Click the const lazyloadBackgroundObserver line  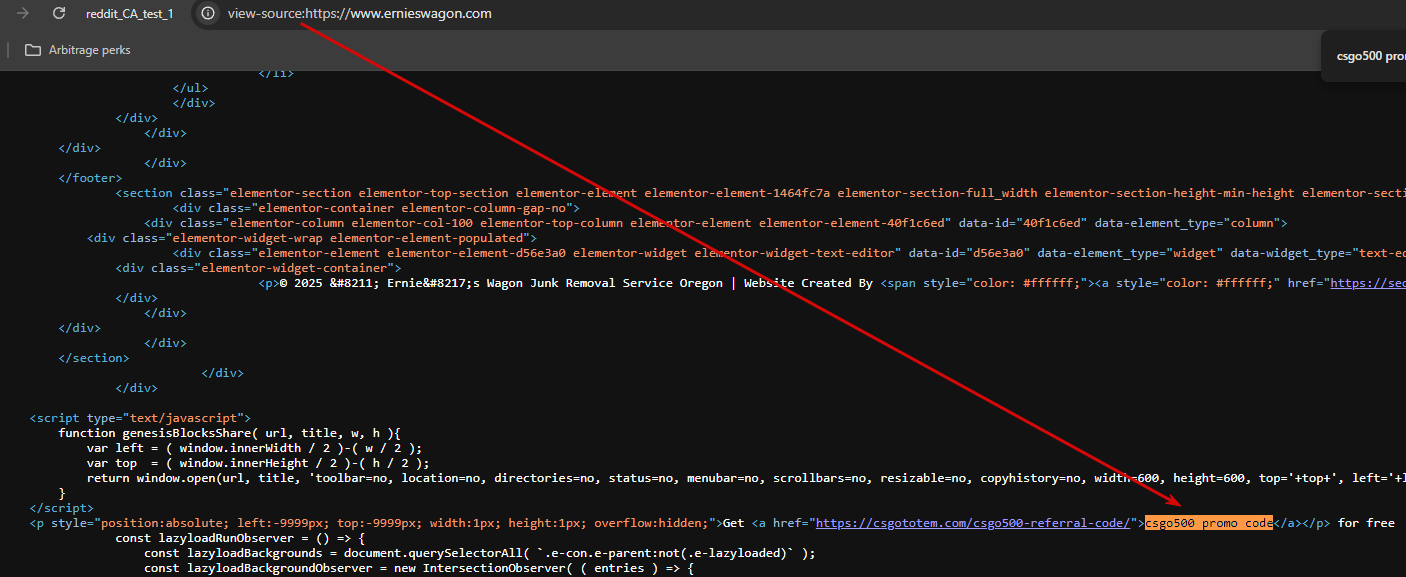click(x=418, y=568)
